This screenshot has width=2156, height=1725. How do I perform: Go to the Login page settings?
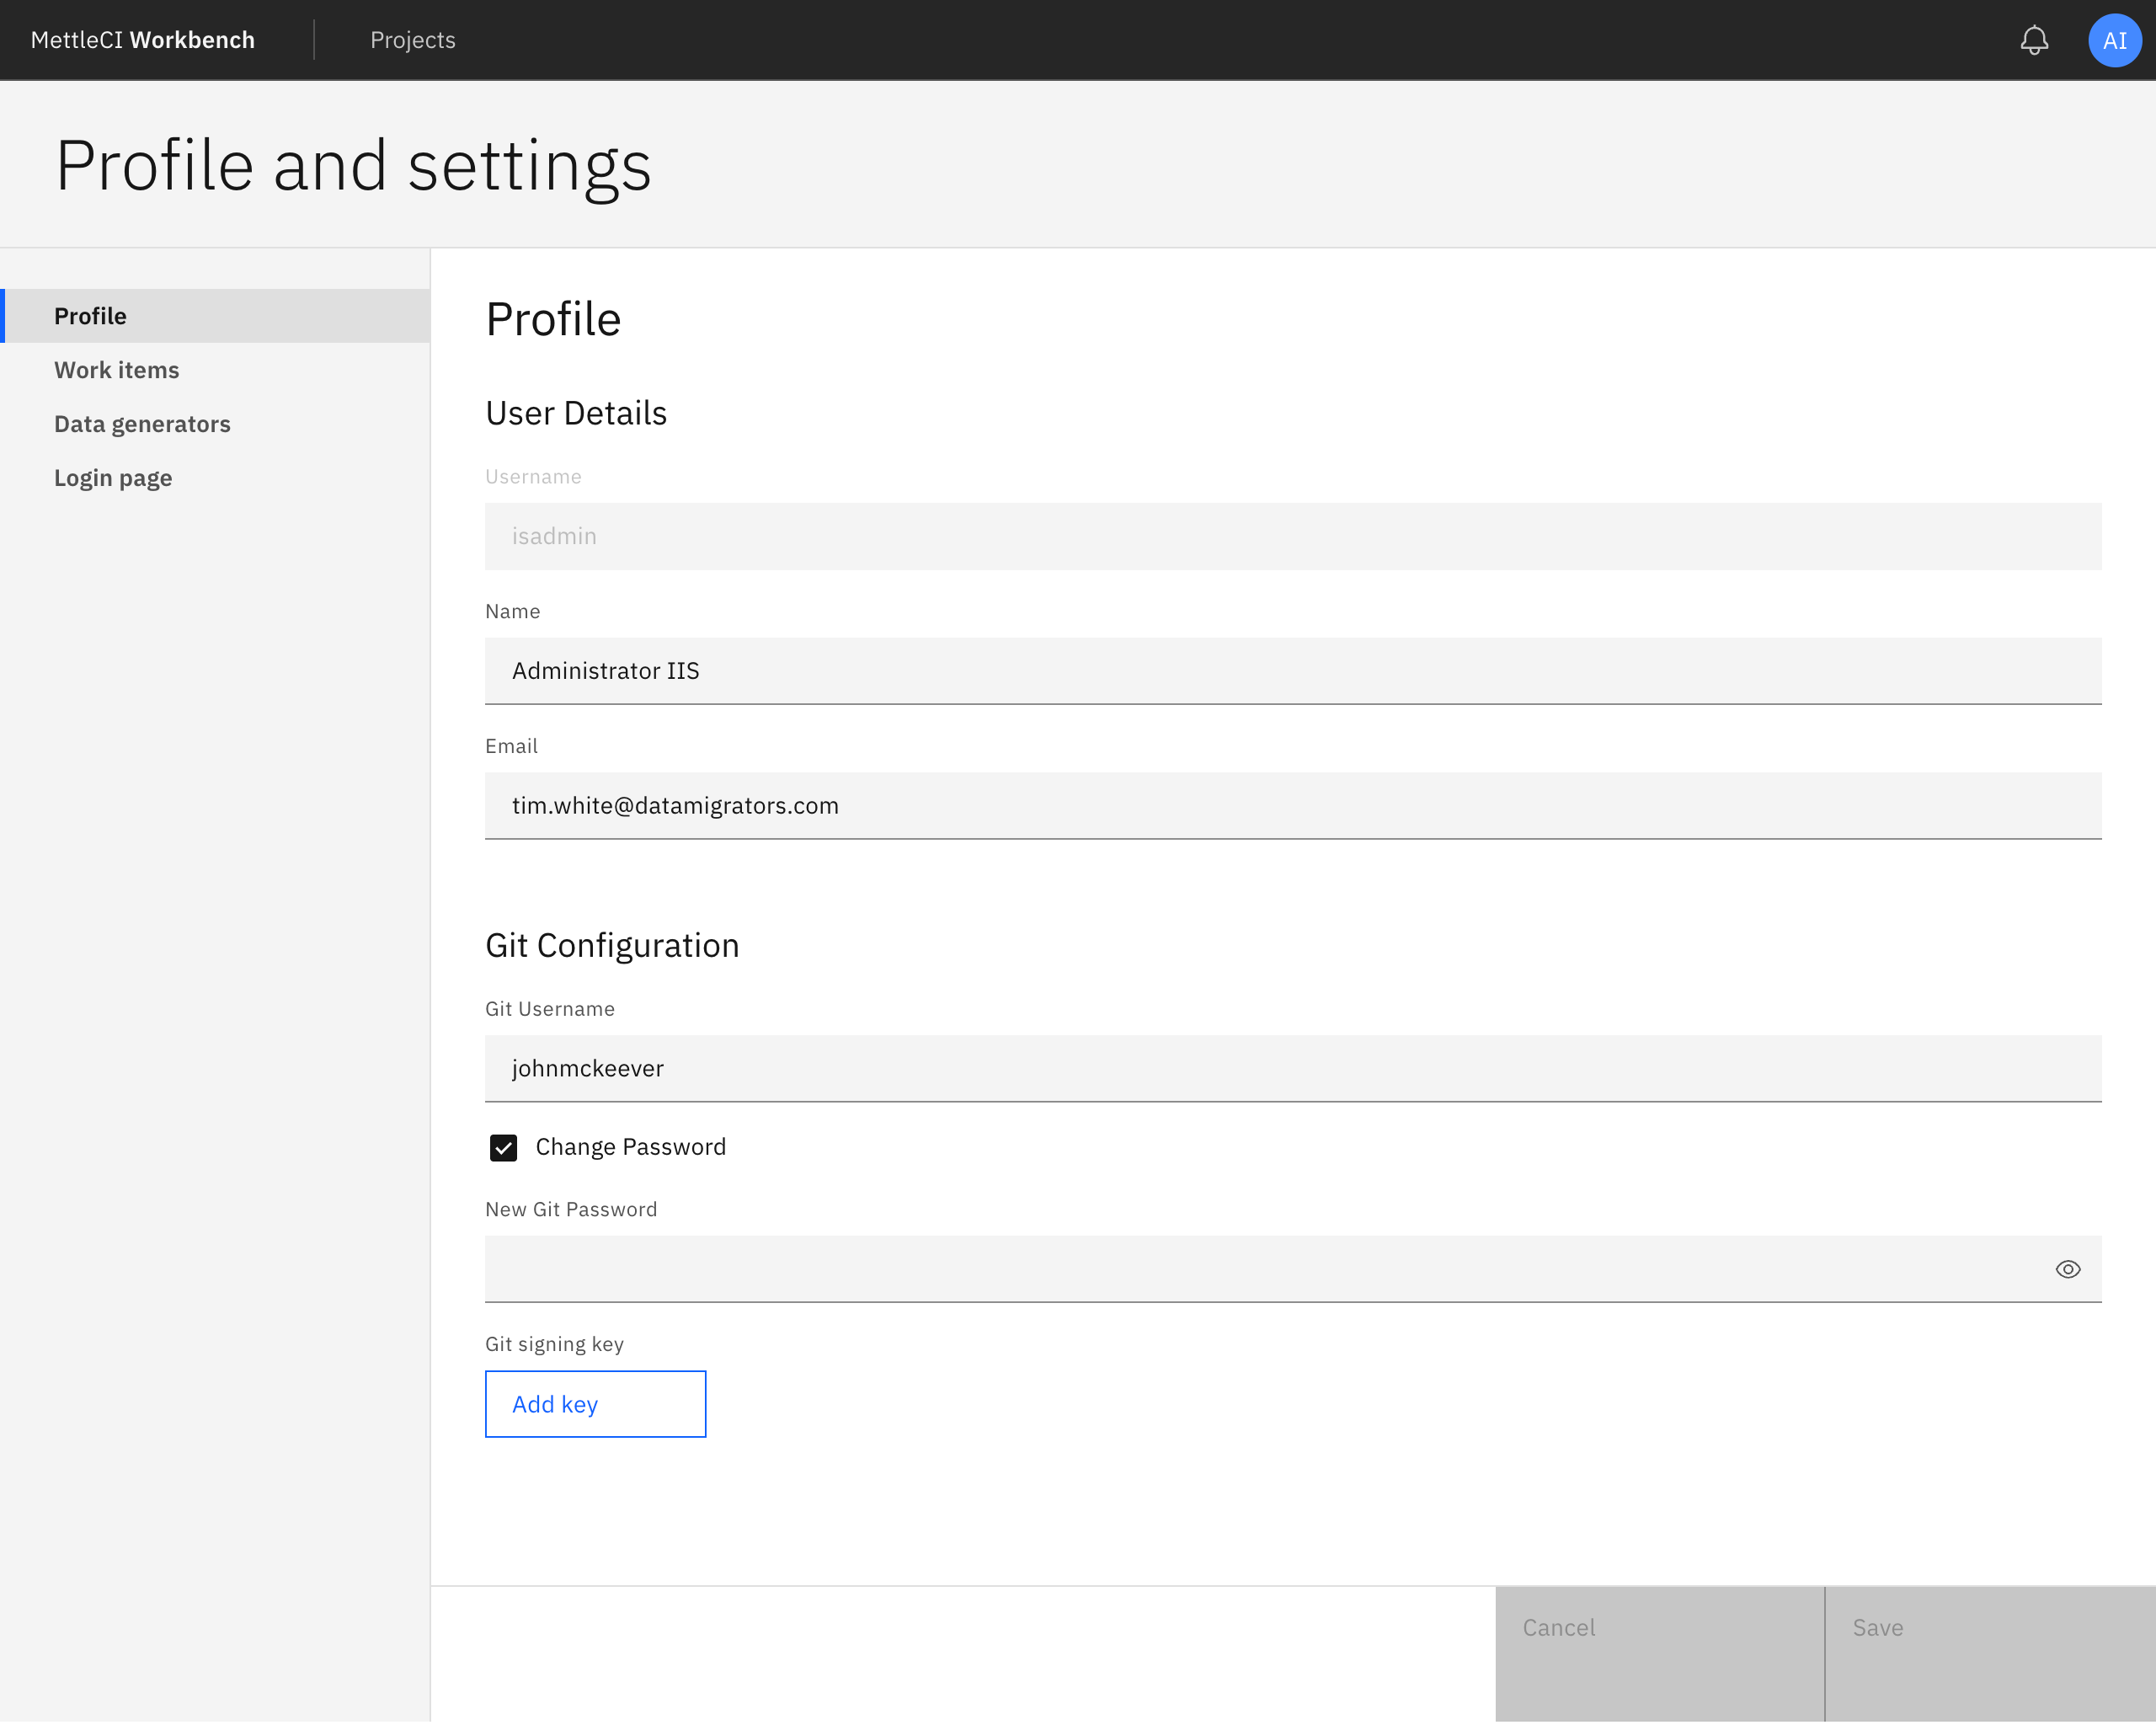point(113,477)
